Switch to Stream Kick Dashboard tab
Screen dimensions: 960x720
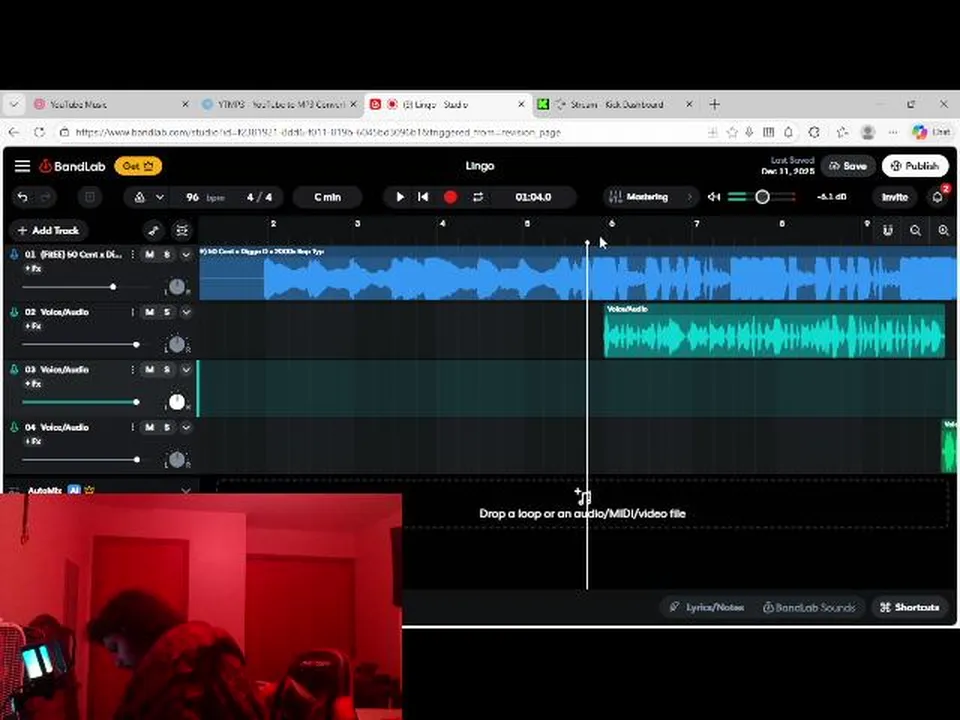coord(615,105)
